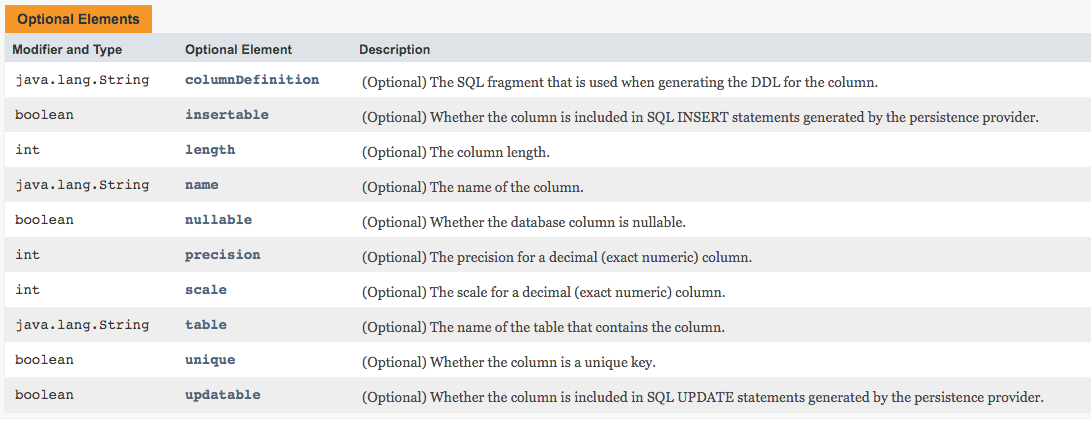Click the Optional Element column header
This screenshot has height=430, width=1091.
coord(239,49)
